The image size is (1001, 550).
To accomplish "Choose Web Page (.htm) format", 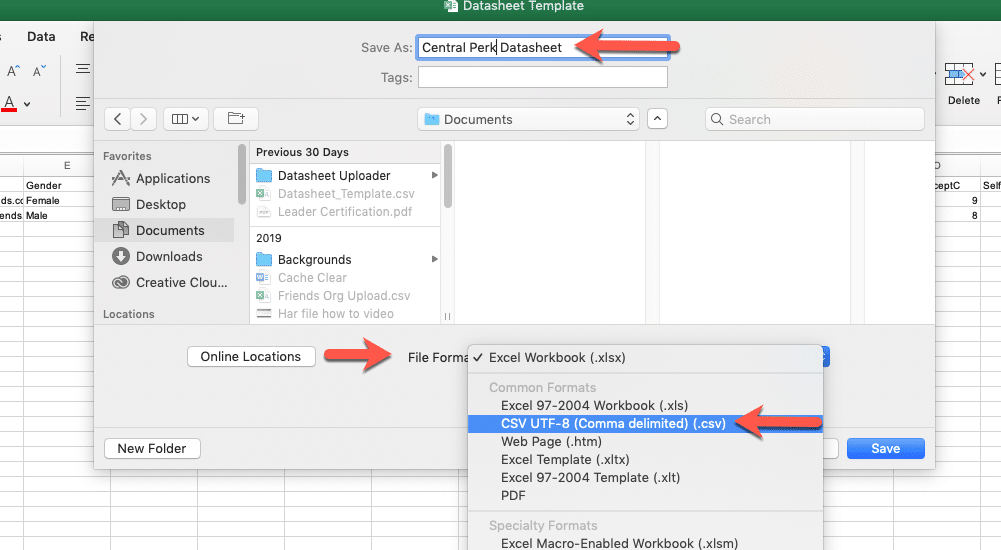I will point(645,442).
